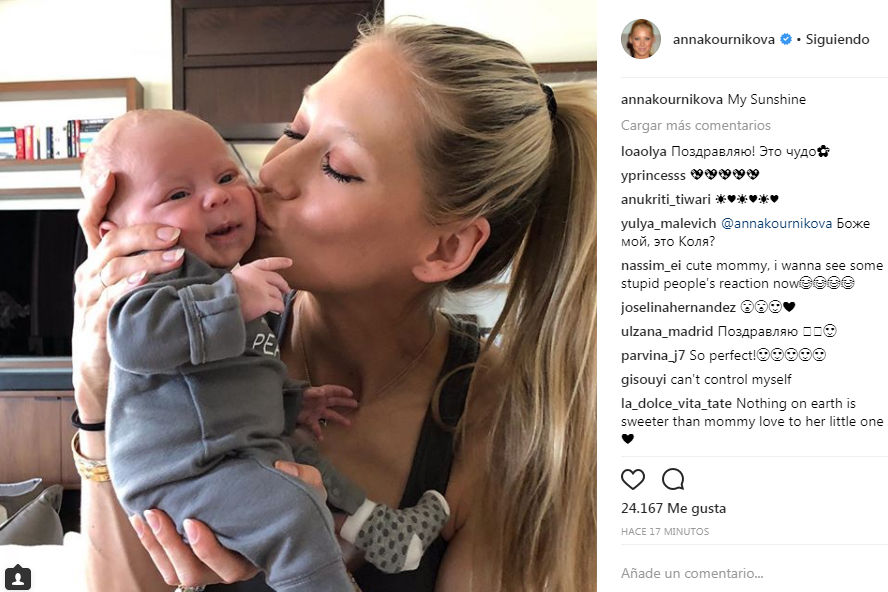The width and height of the screenshot is (888, 592).
Task: Expand Cargar más comentarios
Action: point(695,125)
